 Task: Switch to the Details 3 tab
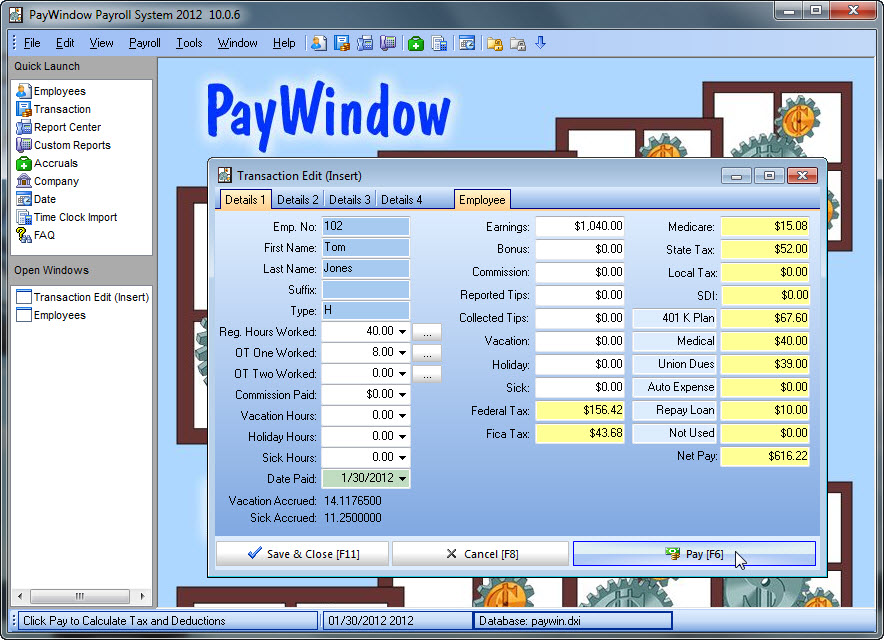coord(350,200)
